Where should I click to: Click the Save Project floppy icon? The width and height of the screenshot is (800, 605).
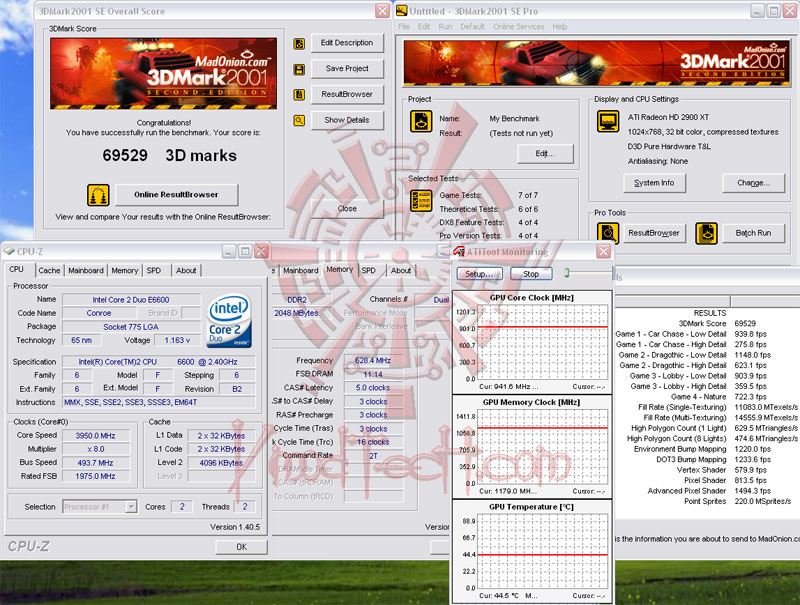tap(299, 69)
